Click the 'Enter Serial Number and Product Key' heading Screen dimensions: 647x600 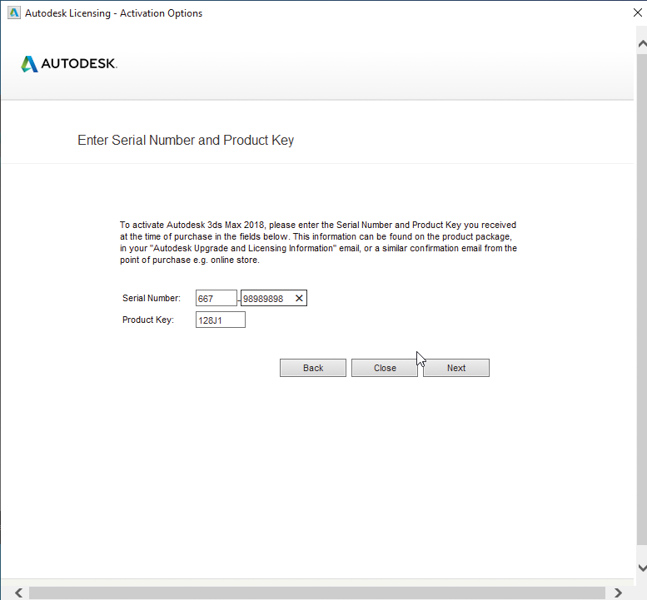[186, 140]
